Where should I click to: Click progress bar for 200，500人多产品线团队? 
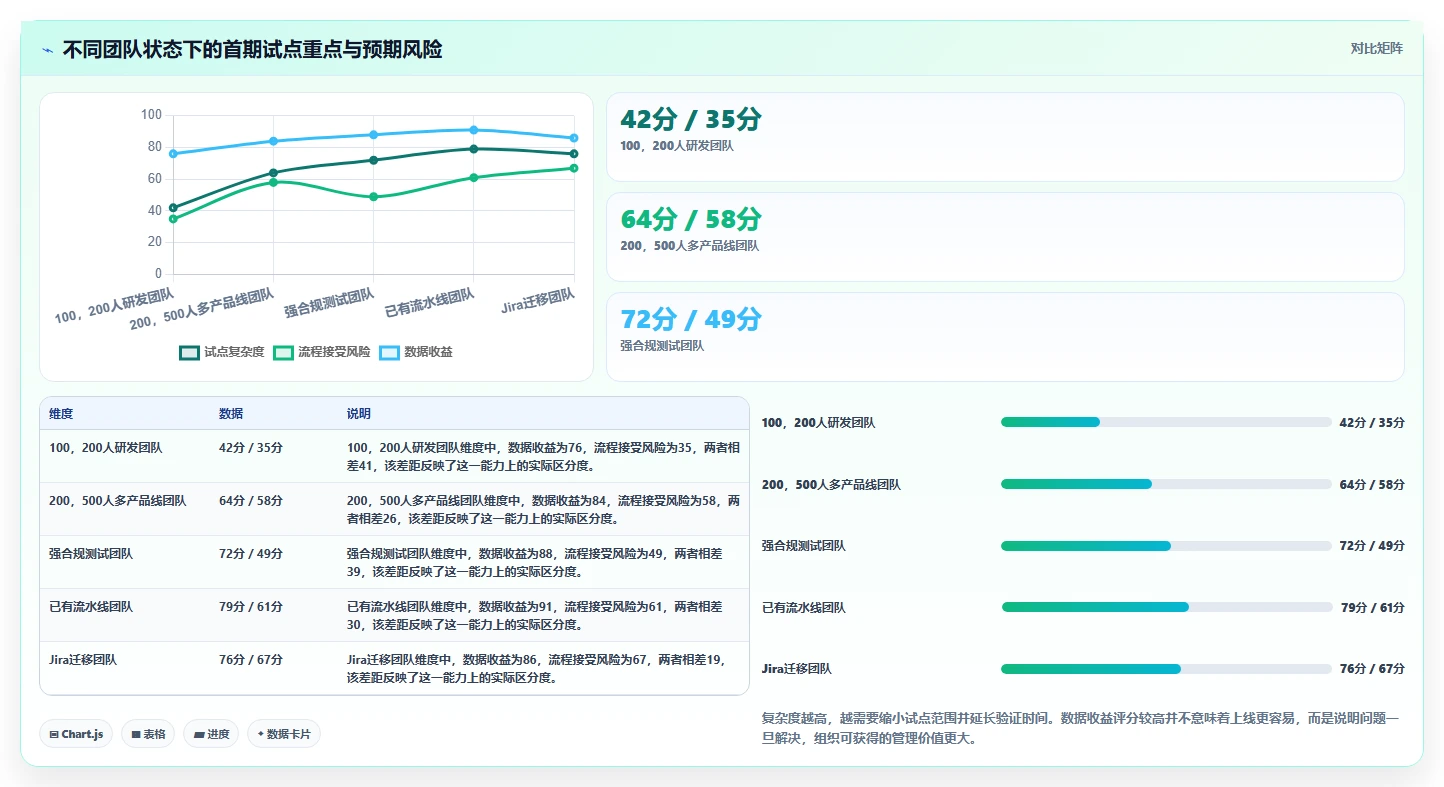pos(1166,484)
